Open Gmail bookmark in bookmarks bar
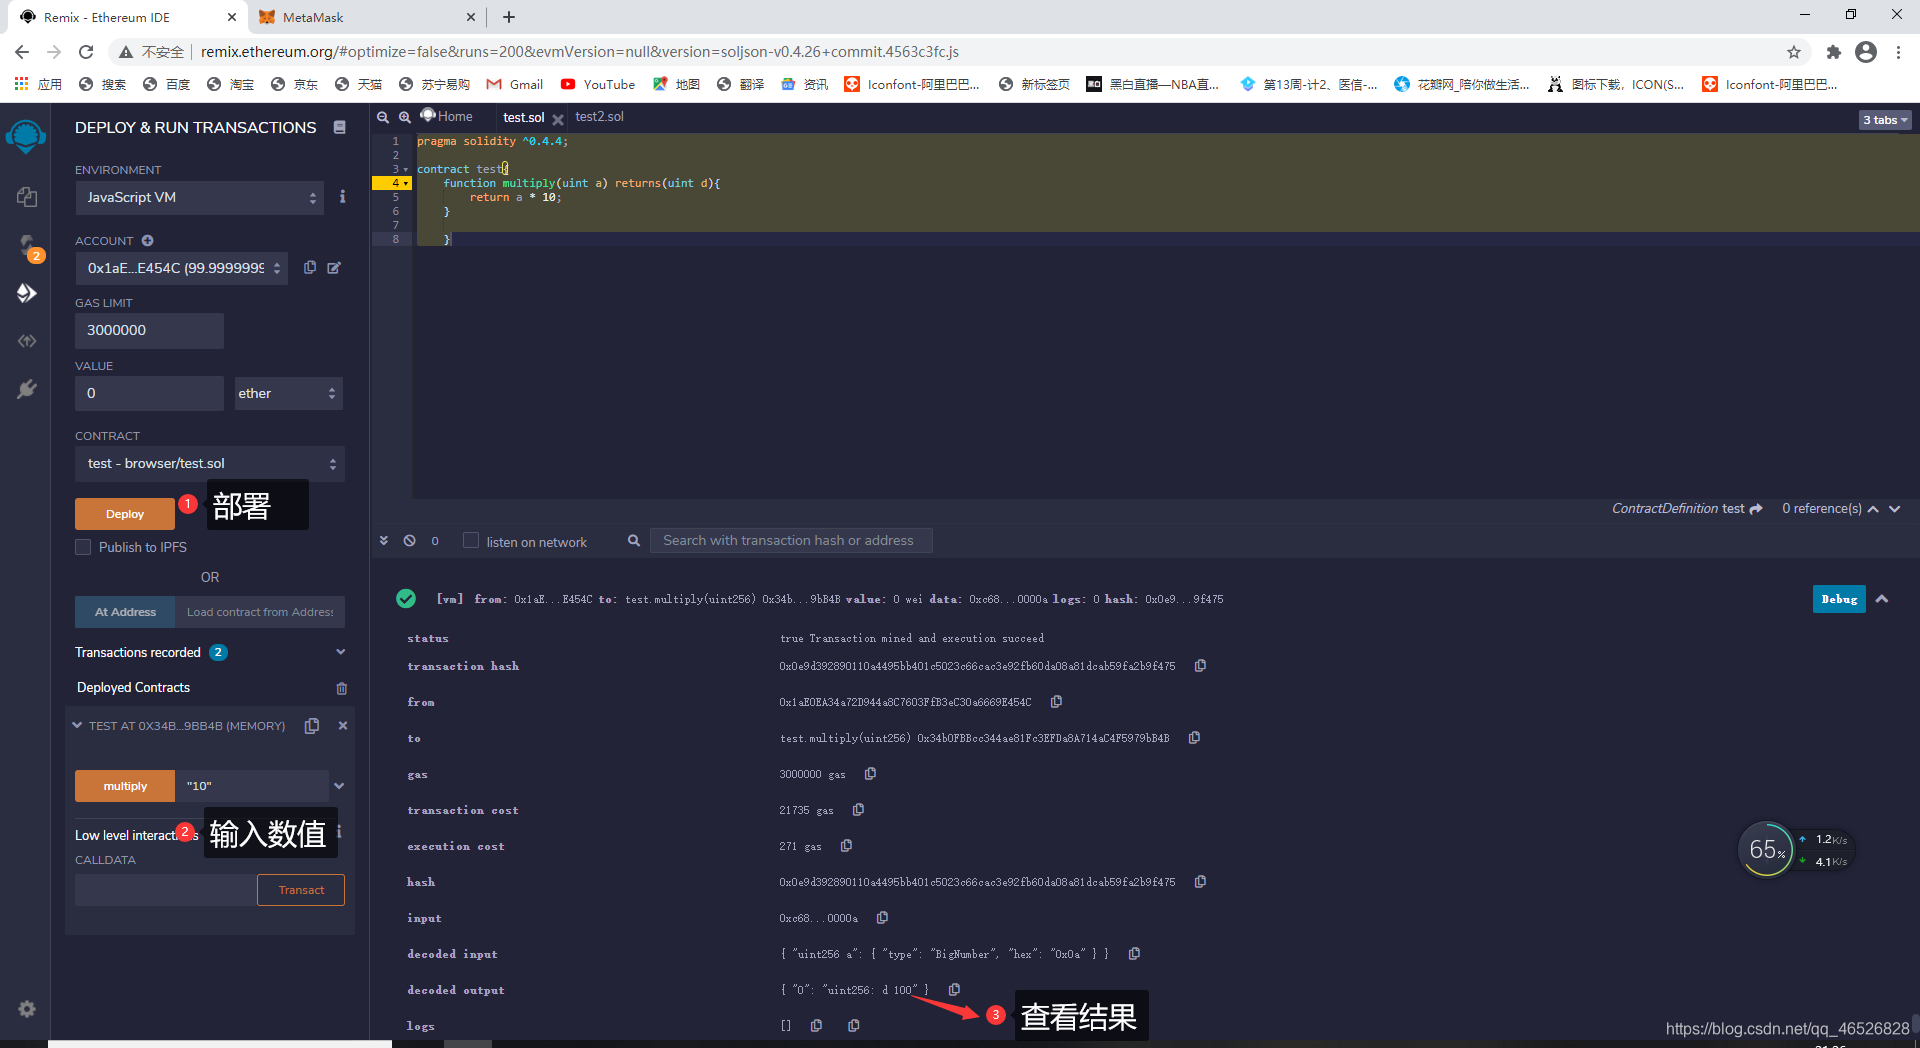The height and width of the screenshot is (1048, 1920). click(x=515, y=85)
